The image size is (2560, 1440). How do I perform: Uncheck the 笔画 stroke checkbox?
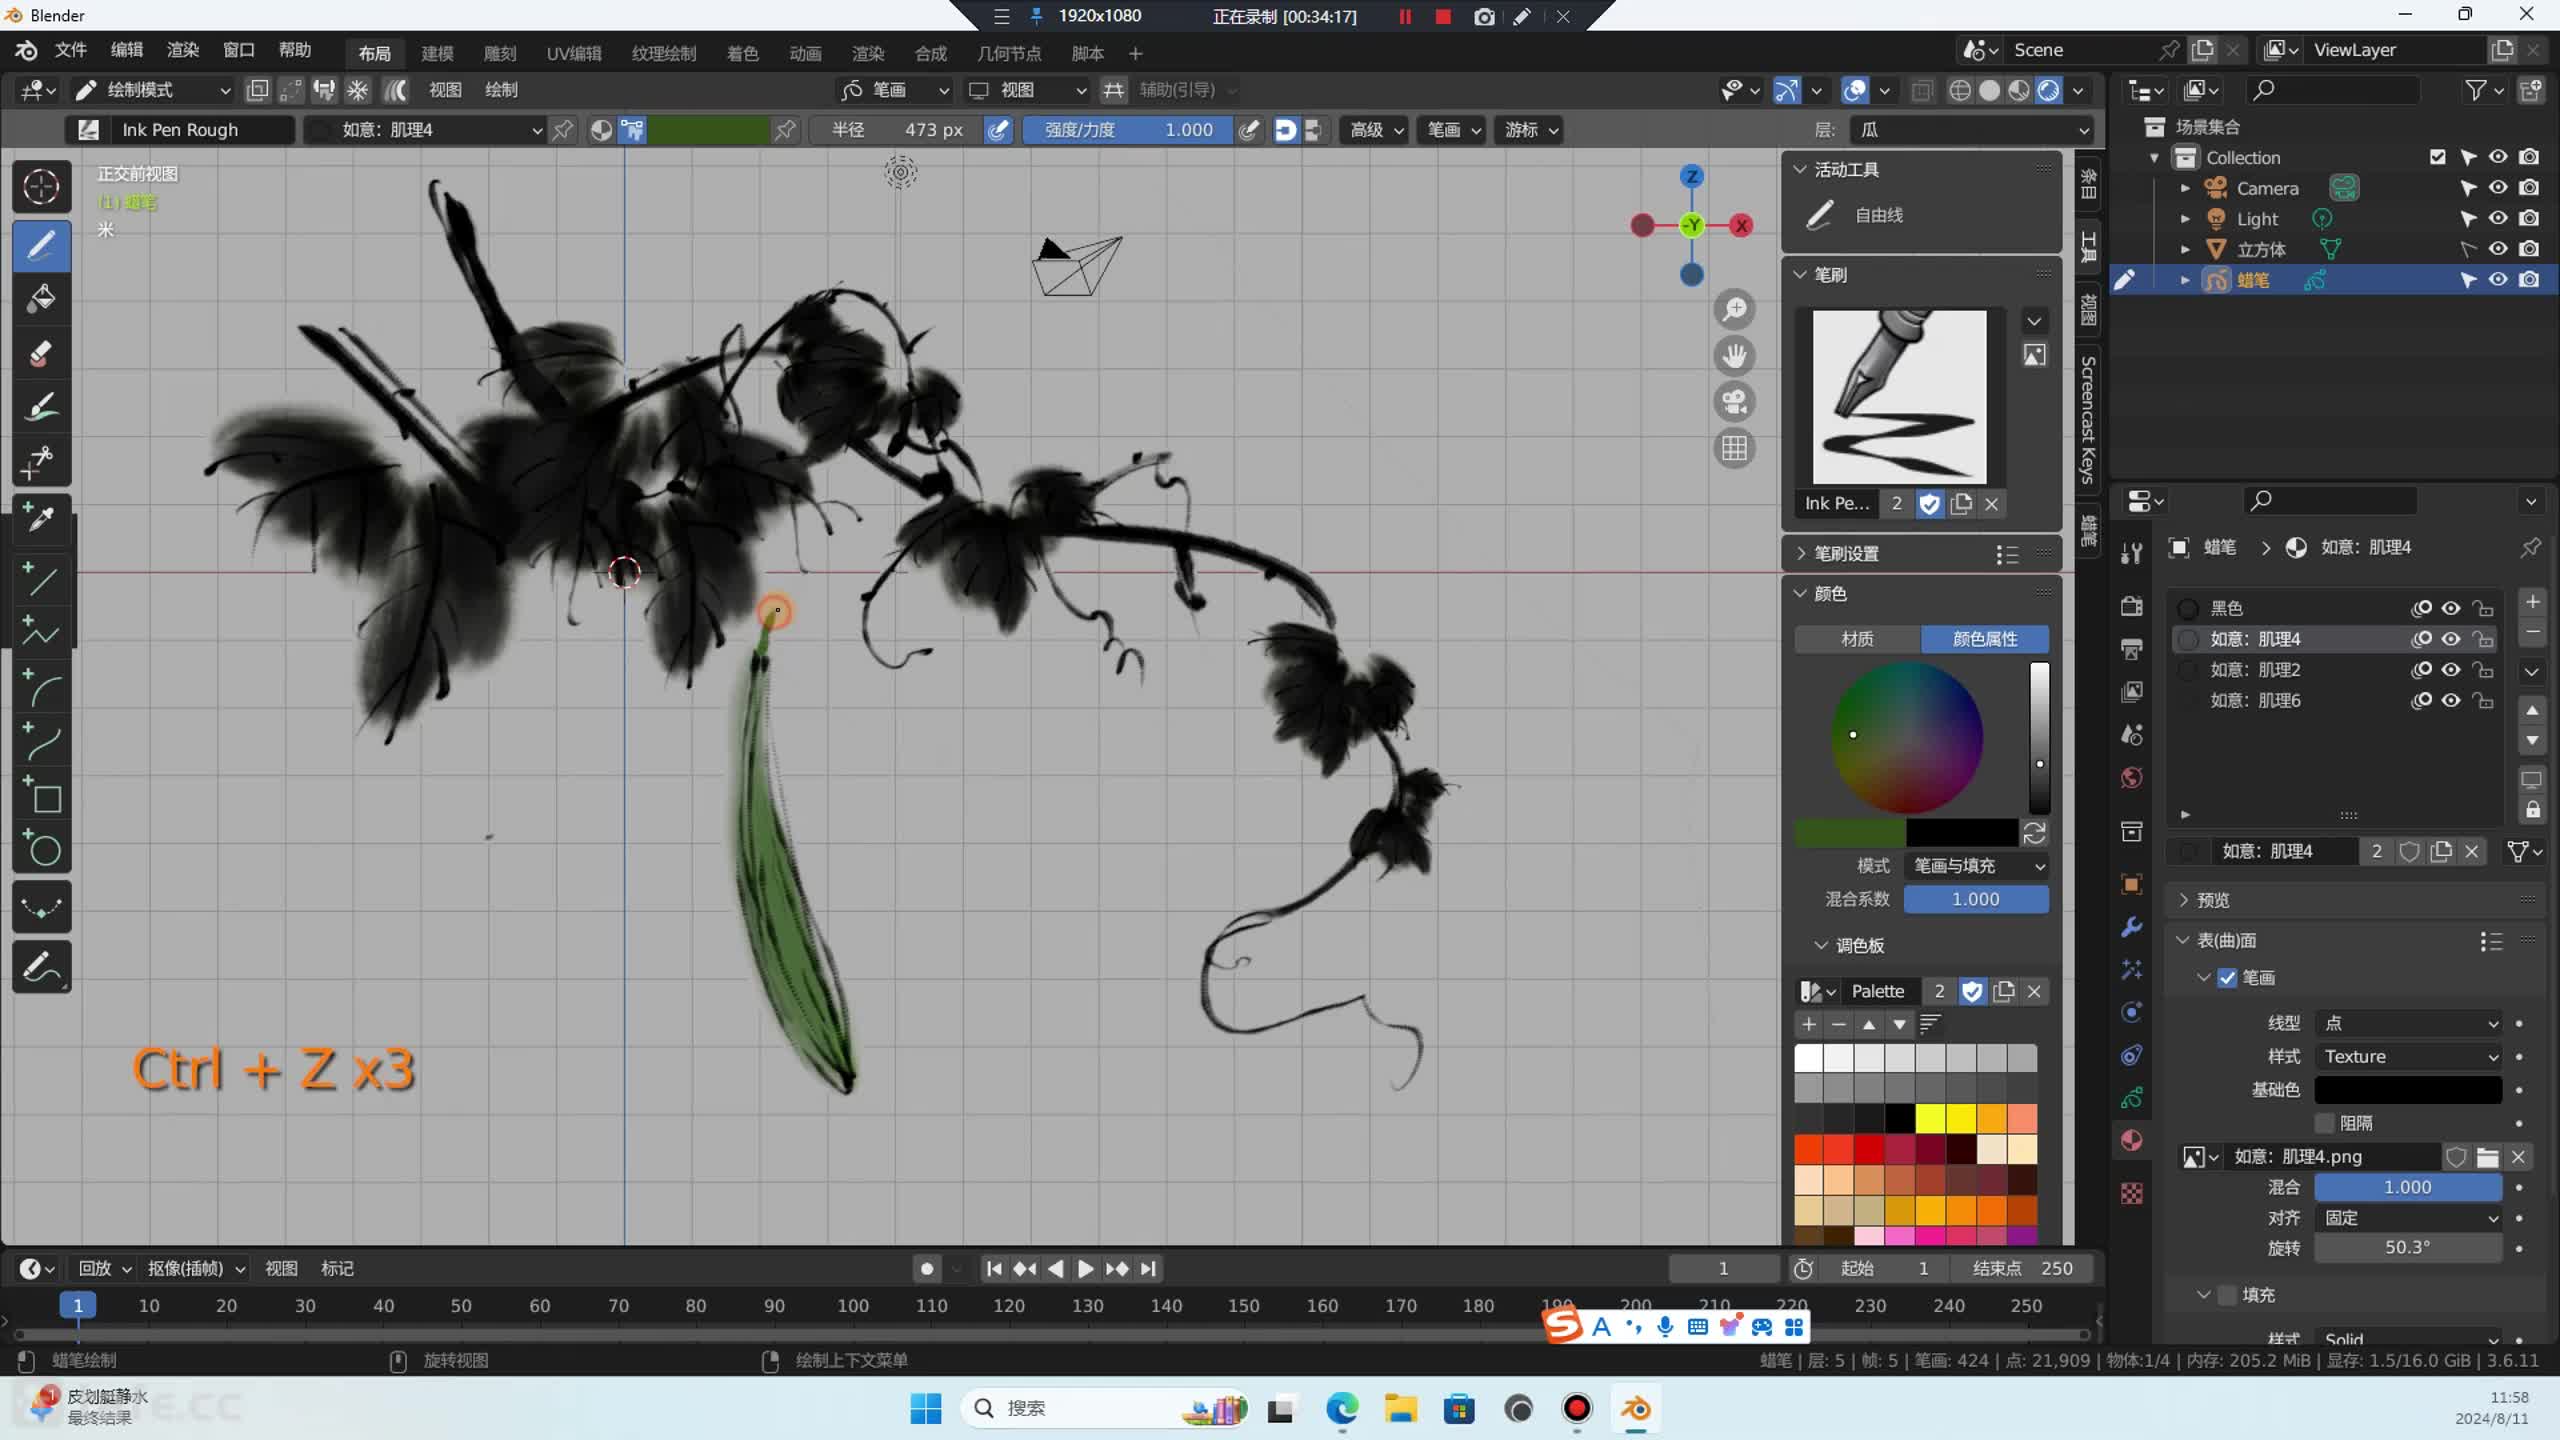(x=2227, y=978)
